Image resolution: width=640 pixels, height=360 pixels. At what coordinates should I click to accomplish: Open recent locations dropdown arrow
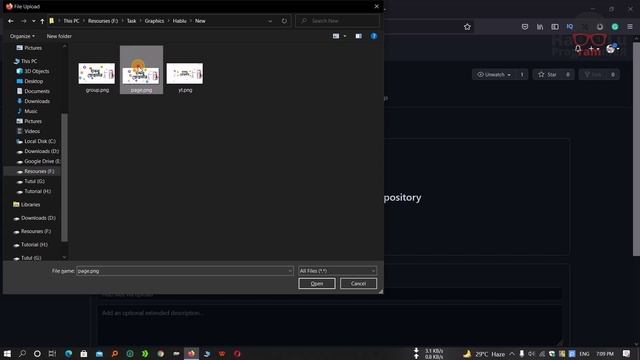point(33,21)
